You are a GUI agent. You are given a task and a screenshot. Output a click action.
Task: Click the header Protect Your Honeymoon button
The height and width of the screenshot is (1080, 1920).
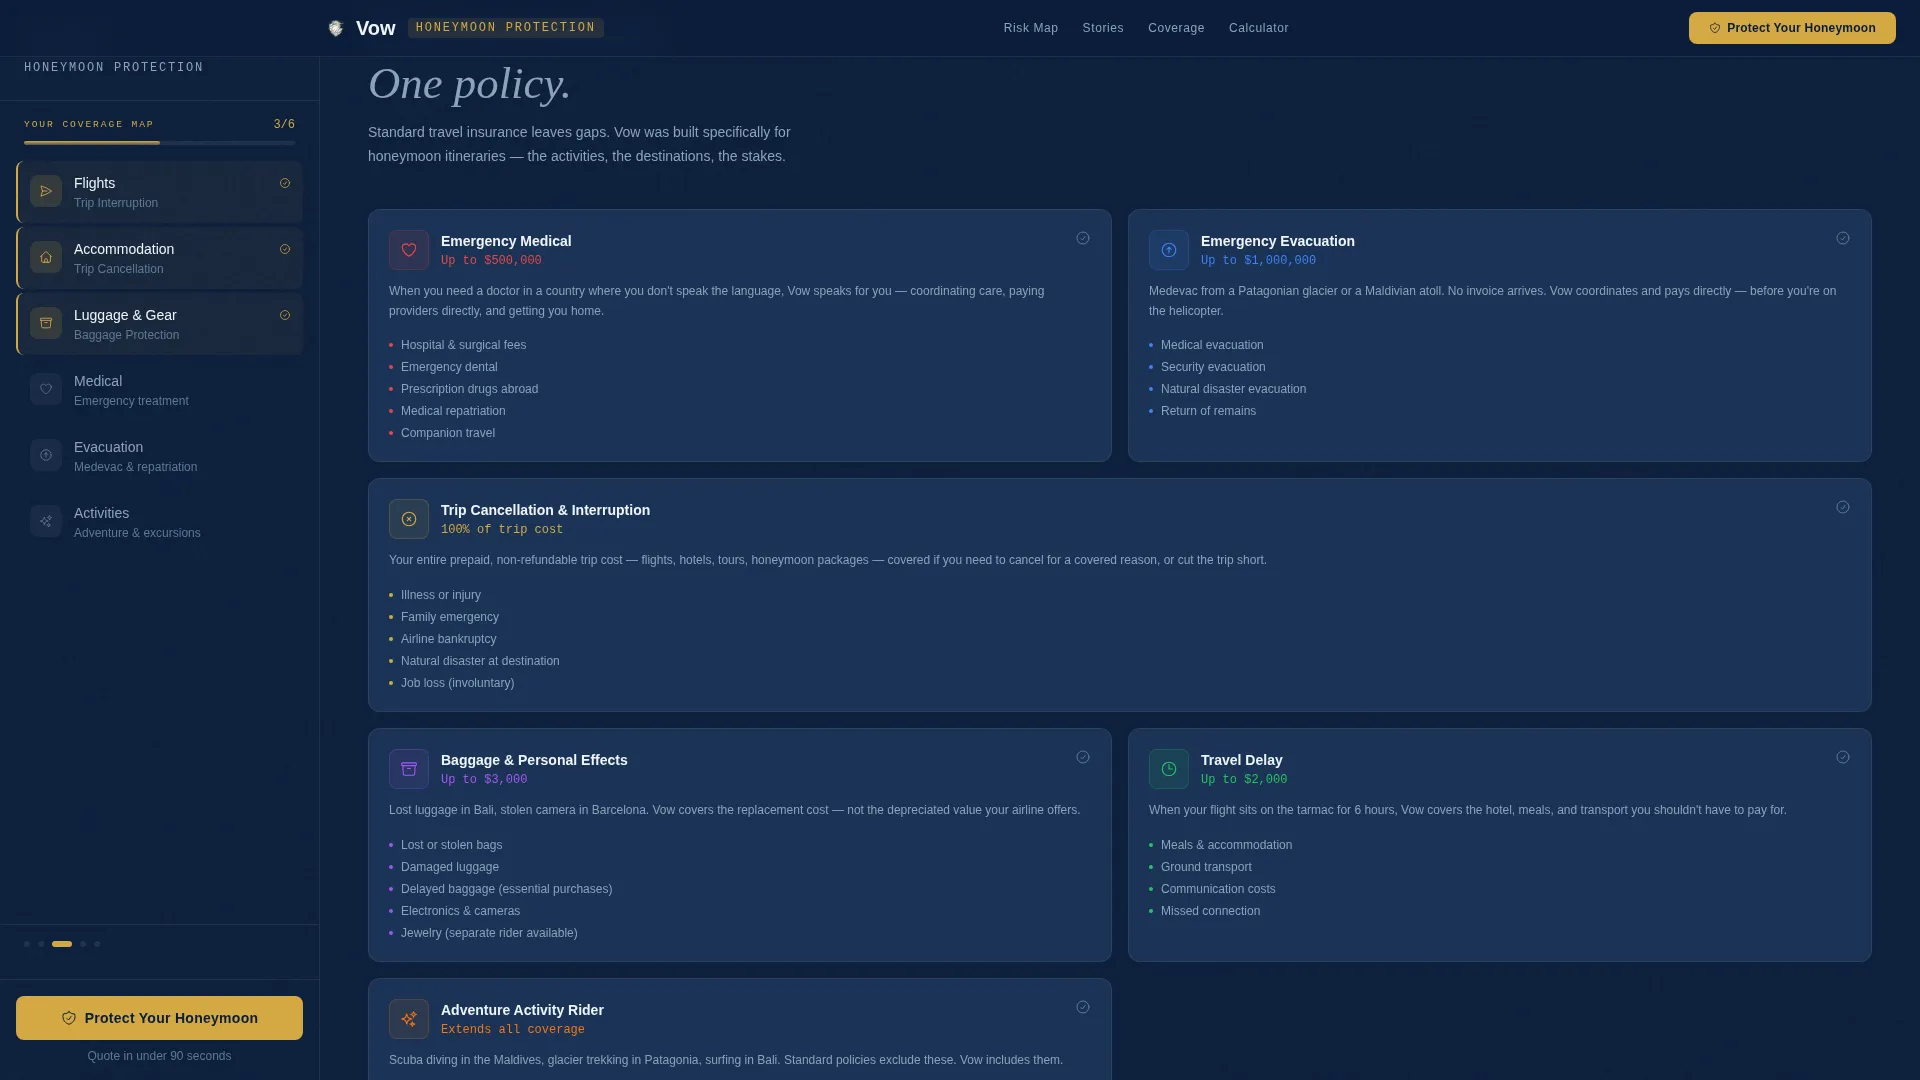point(1792,28)
